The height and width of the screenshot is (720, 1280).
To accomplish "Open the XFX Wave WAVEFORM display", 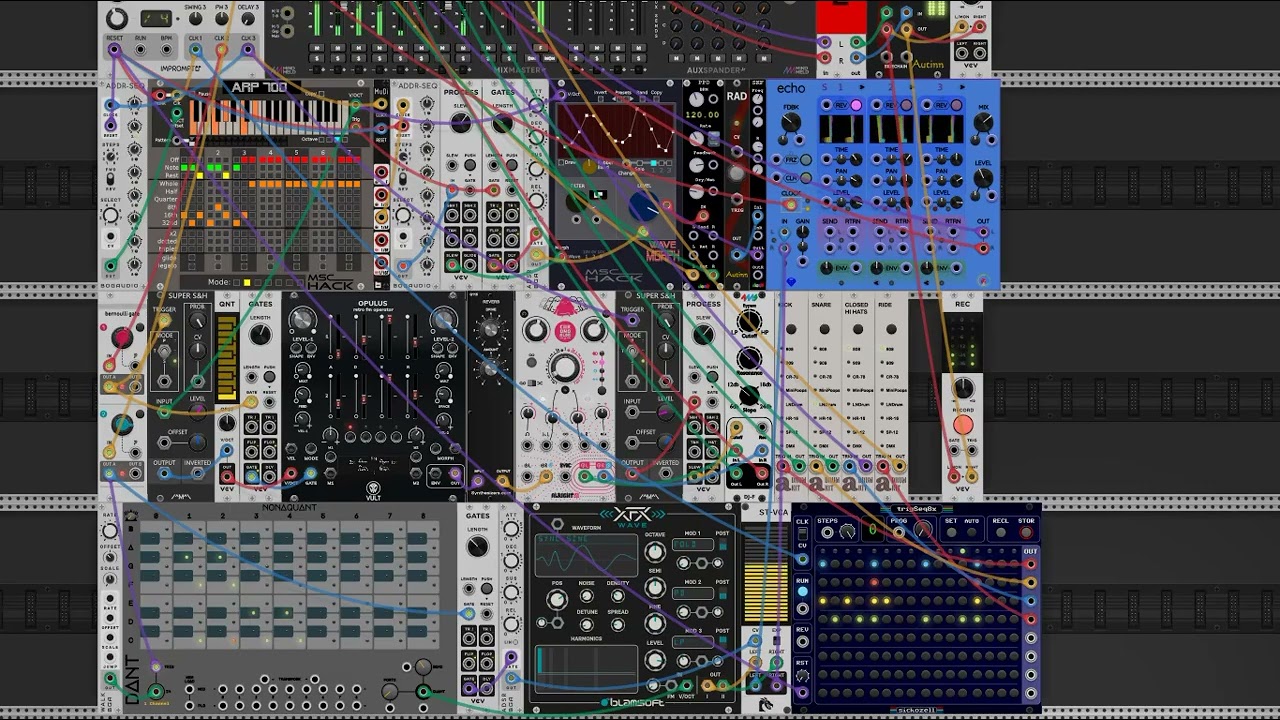I will 586,556.
